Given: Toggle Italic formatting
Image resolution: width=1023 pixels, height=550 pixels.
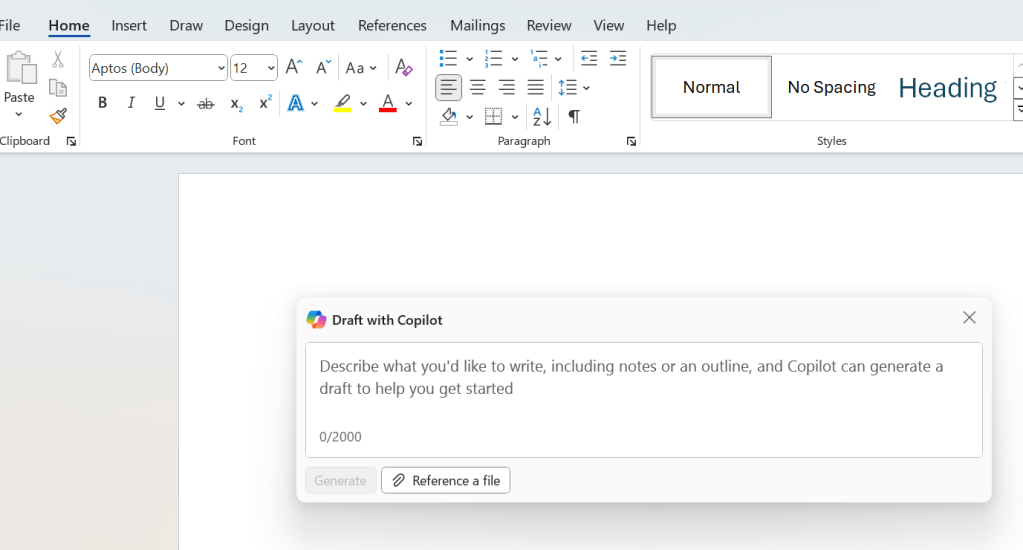Looking at the screenshot, I should [131, 103].
